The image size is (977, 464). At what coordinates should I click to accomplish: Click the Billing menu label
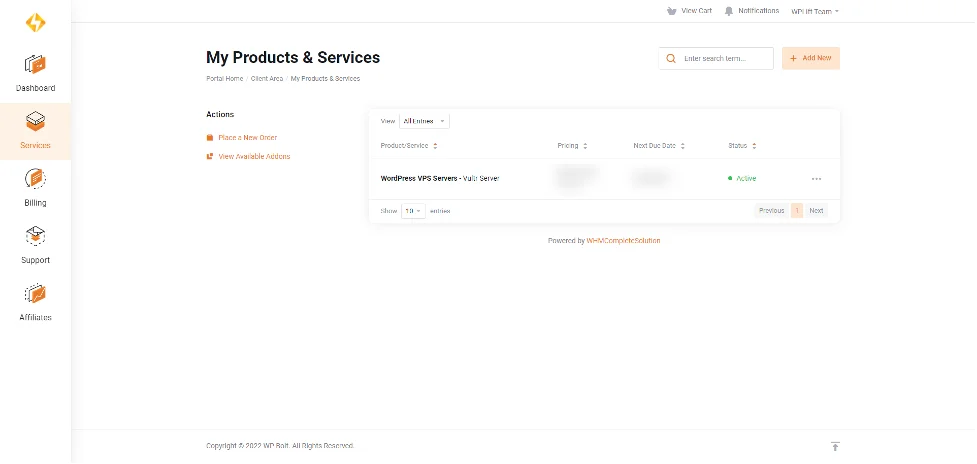click(36, 203)
